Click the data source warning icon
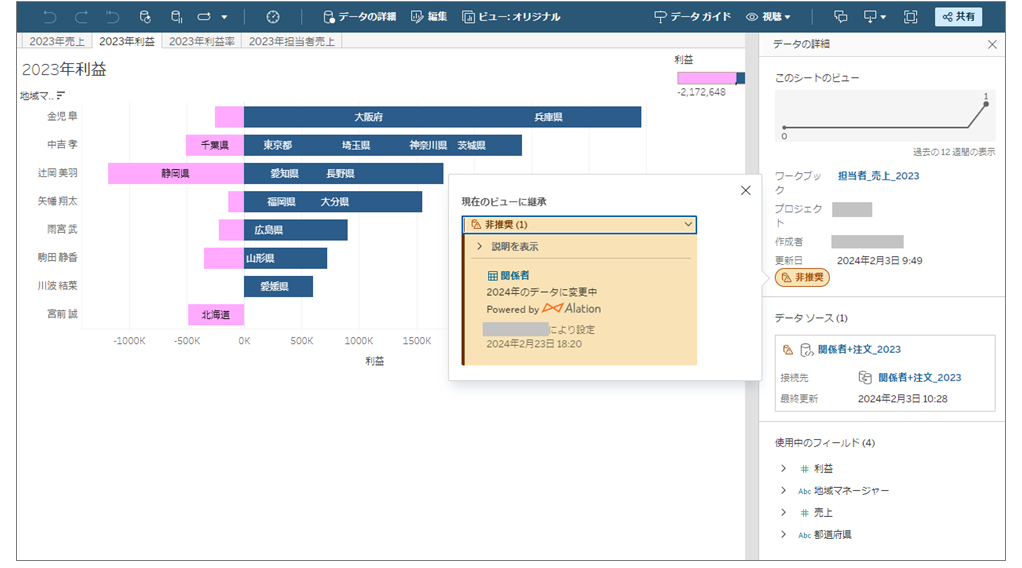The width and height of the screenshot is (1022, 568). (x=787, y=350)
